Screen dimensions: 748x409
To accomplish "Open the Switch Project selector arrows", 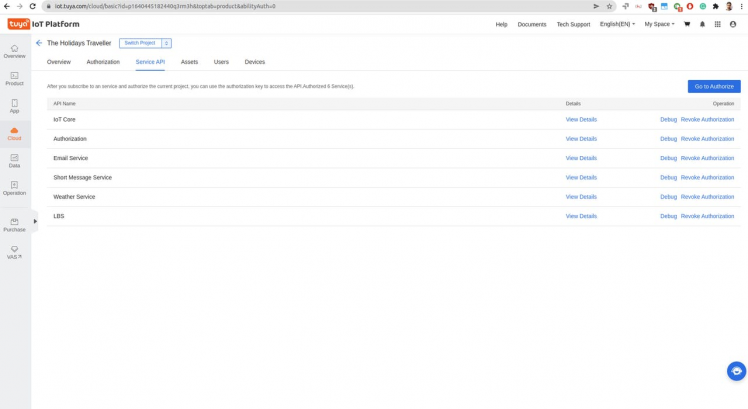I will pyautogui.click(x=166, y=43).
